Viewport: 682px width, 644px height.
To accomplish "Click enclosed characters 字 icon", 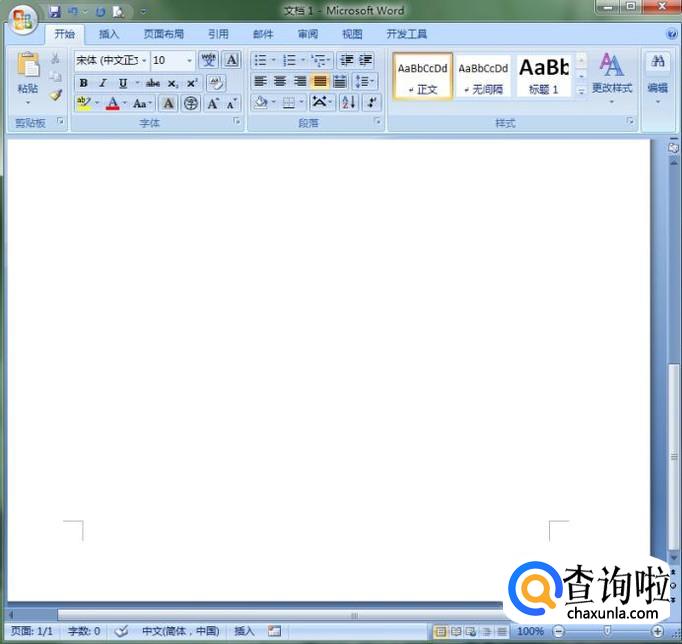I will pos(191,103).
